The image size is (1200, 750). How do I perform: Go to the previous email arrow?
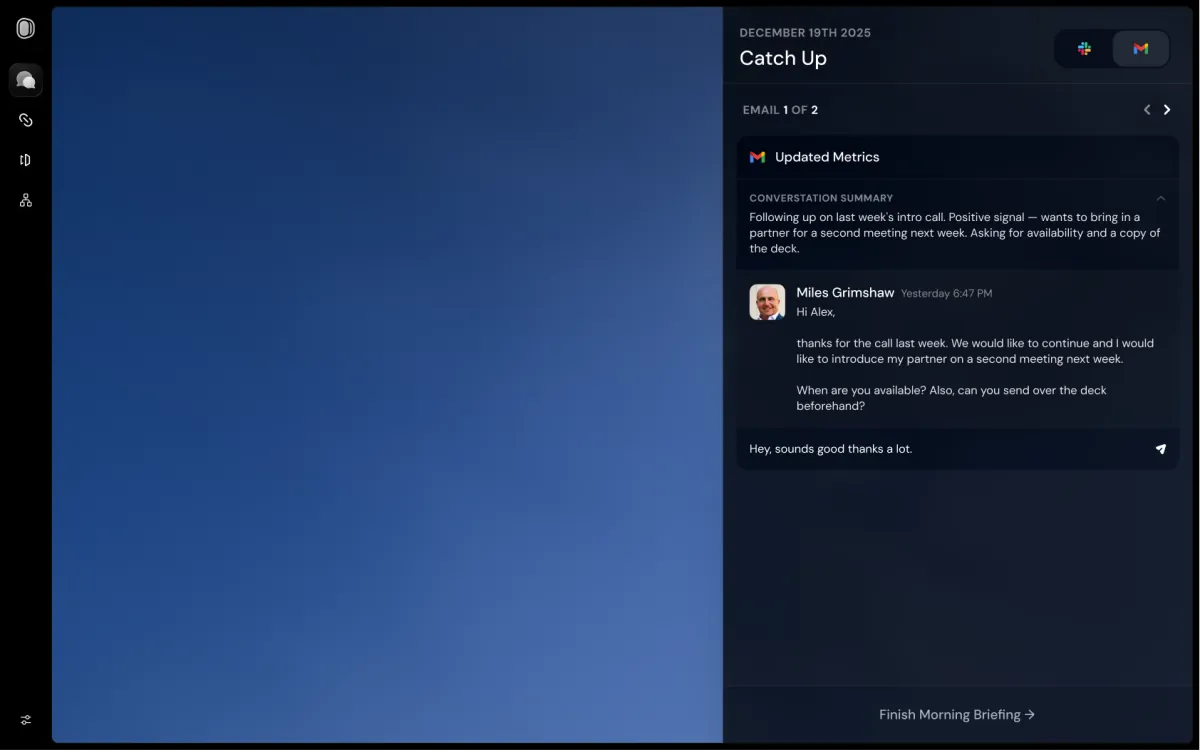(x=1147, y=110)
